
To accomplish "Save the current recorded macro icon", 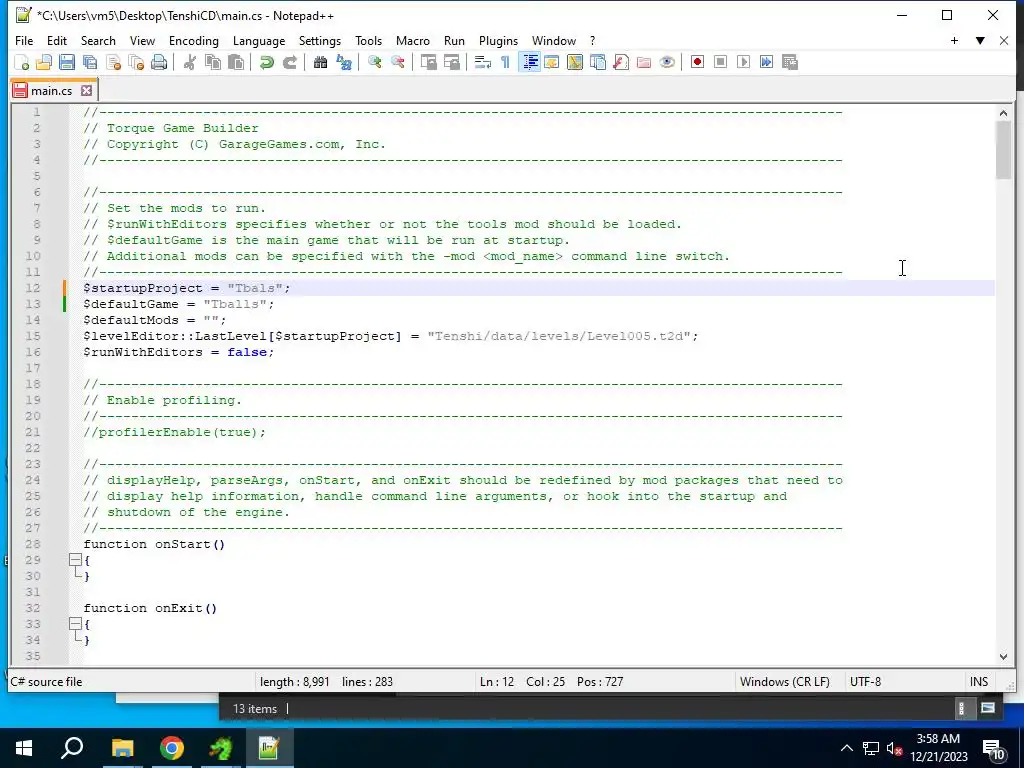I will 790,62.
